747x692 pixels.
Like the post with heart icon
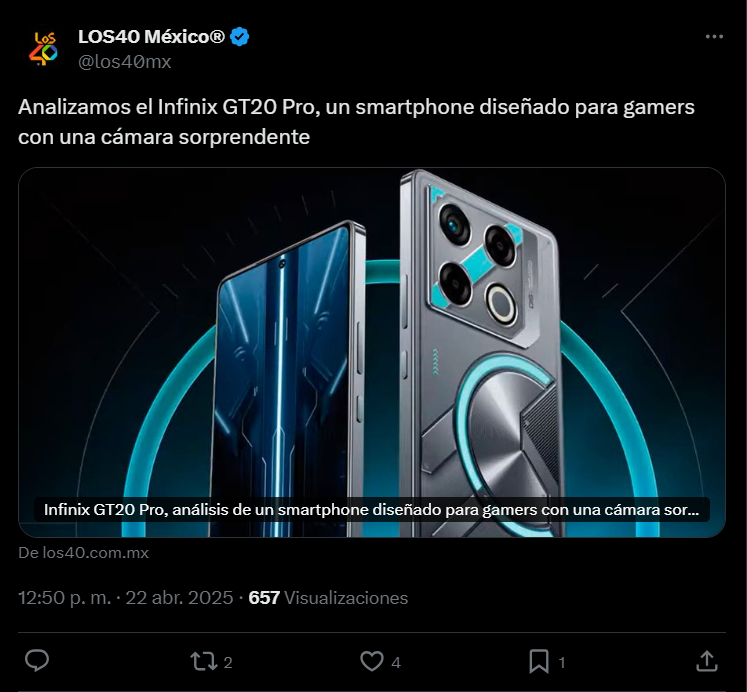[x=372, y=661]
